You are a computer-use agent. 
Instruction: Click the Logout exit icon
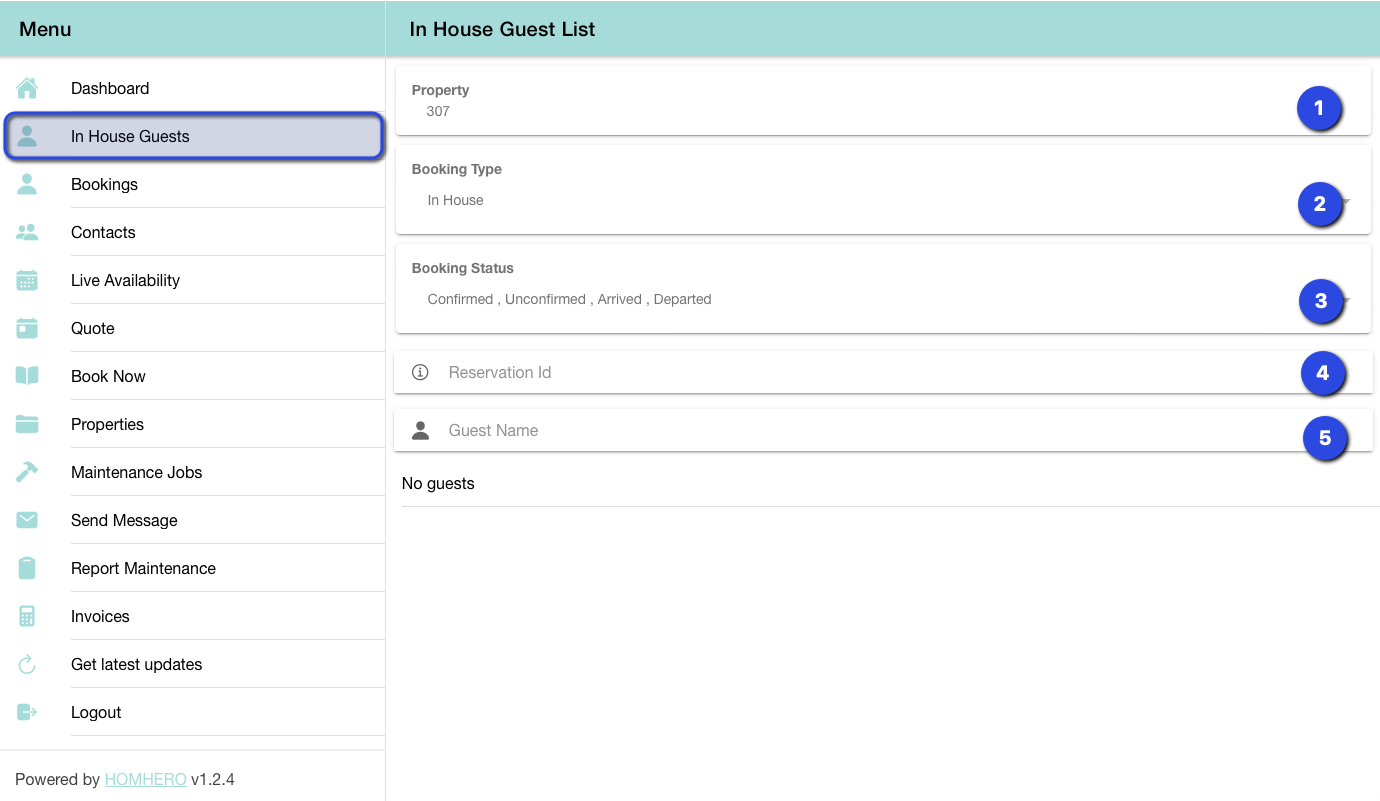click(x=27, y=712)
